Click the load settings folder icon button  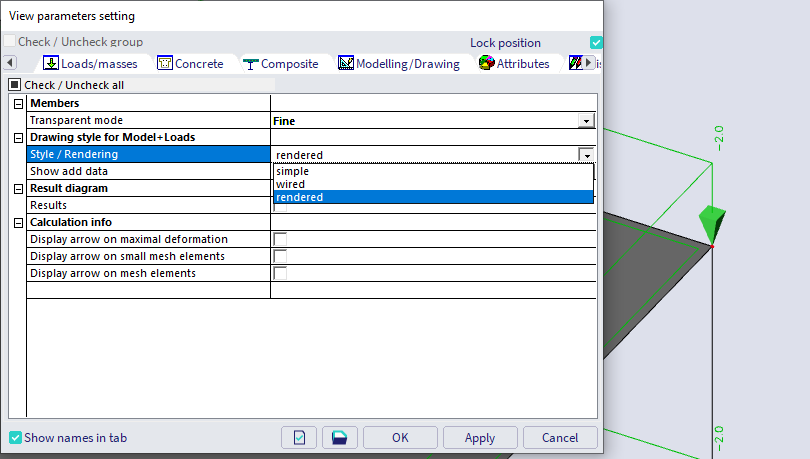click(339, 438)
